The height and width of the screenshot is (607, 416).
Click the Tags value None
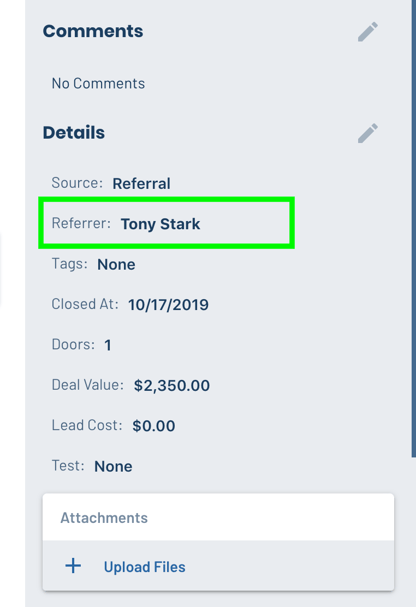[x=116, y=265]
